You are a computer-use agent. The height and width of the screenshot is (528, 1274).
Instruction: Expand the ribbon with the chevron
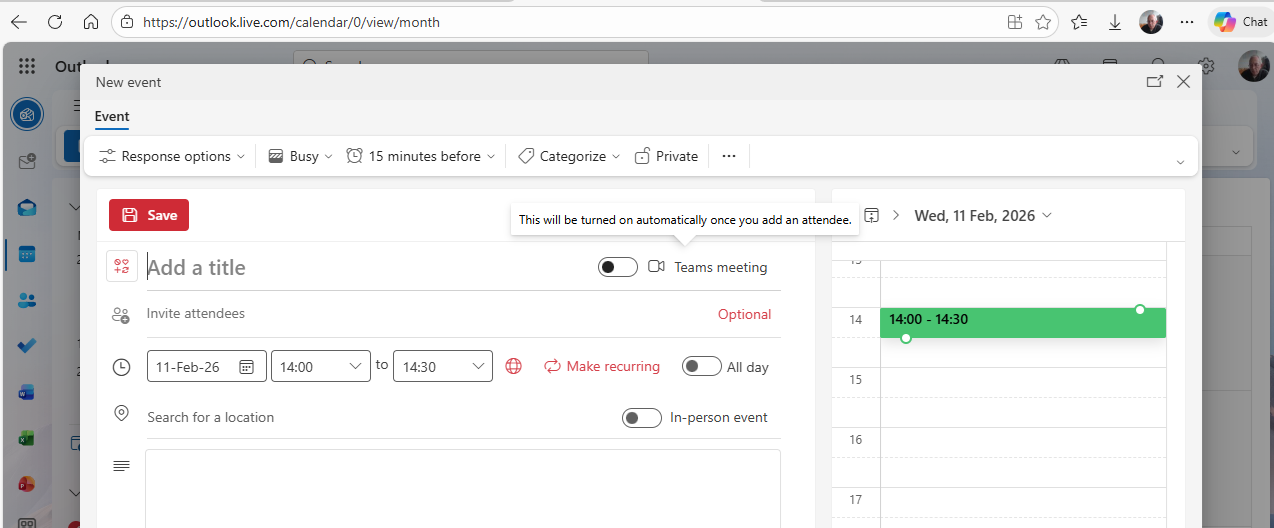coord(1180,162)
